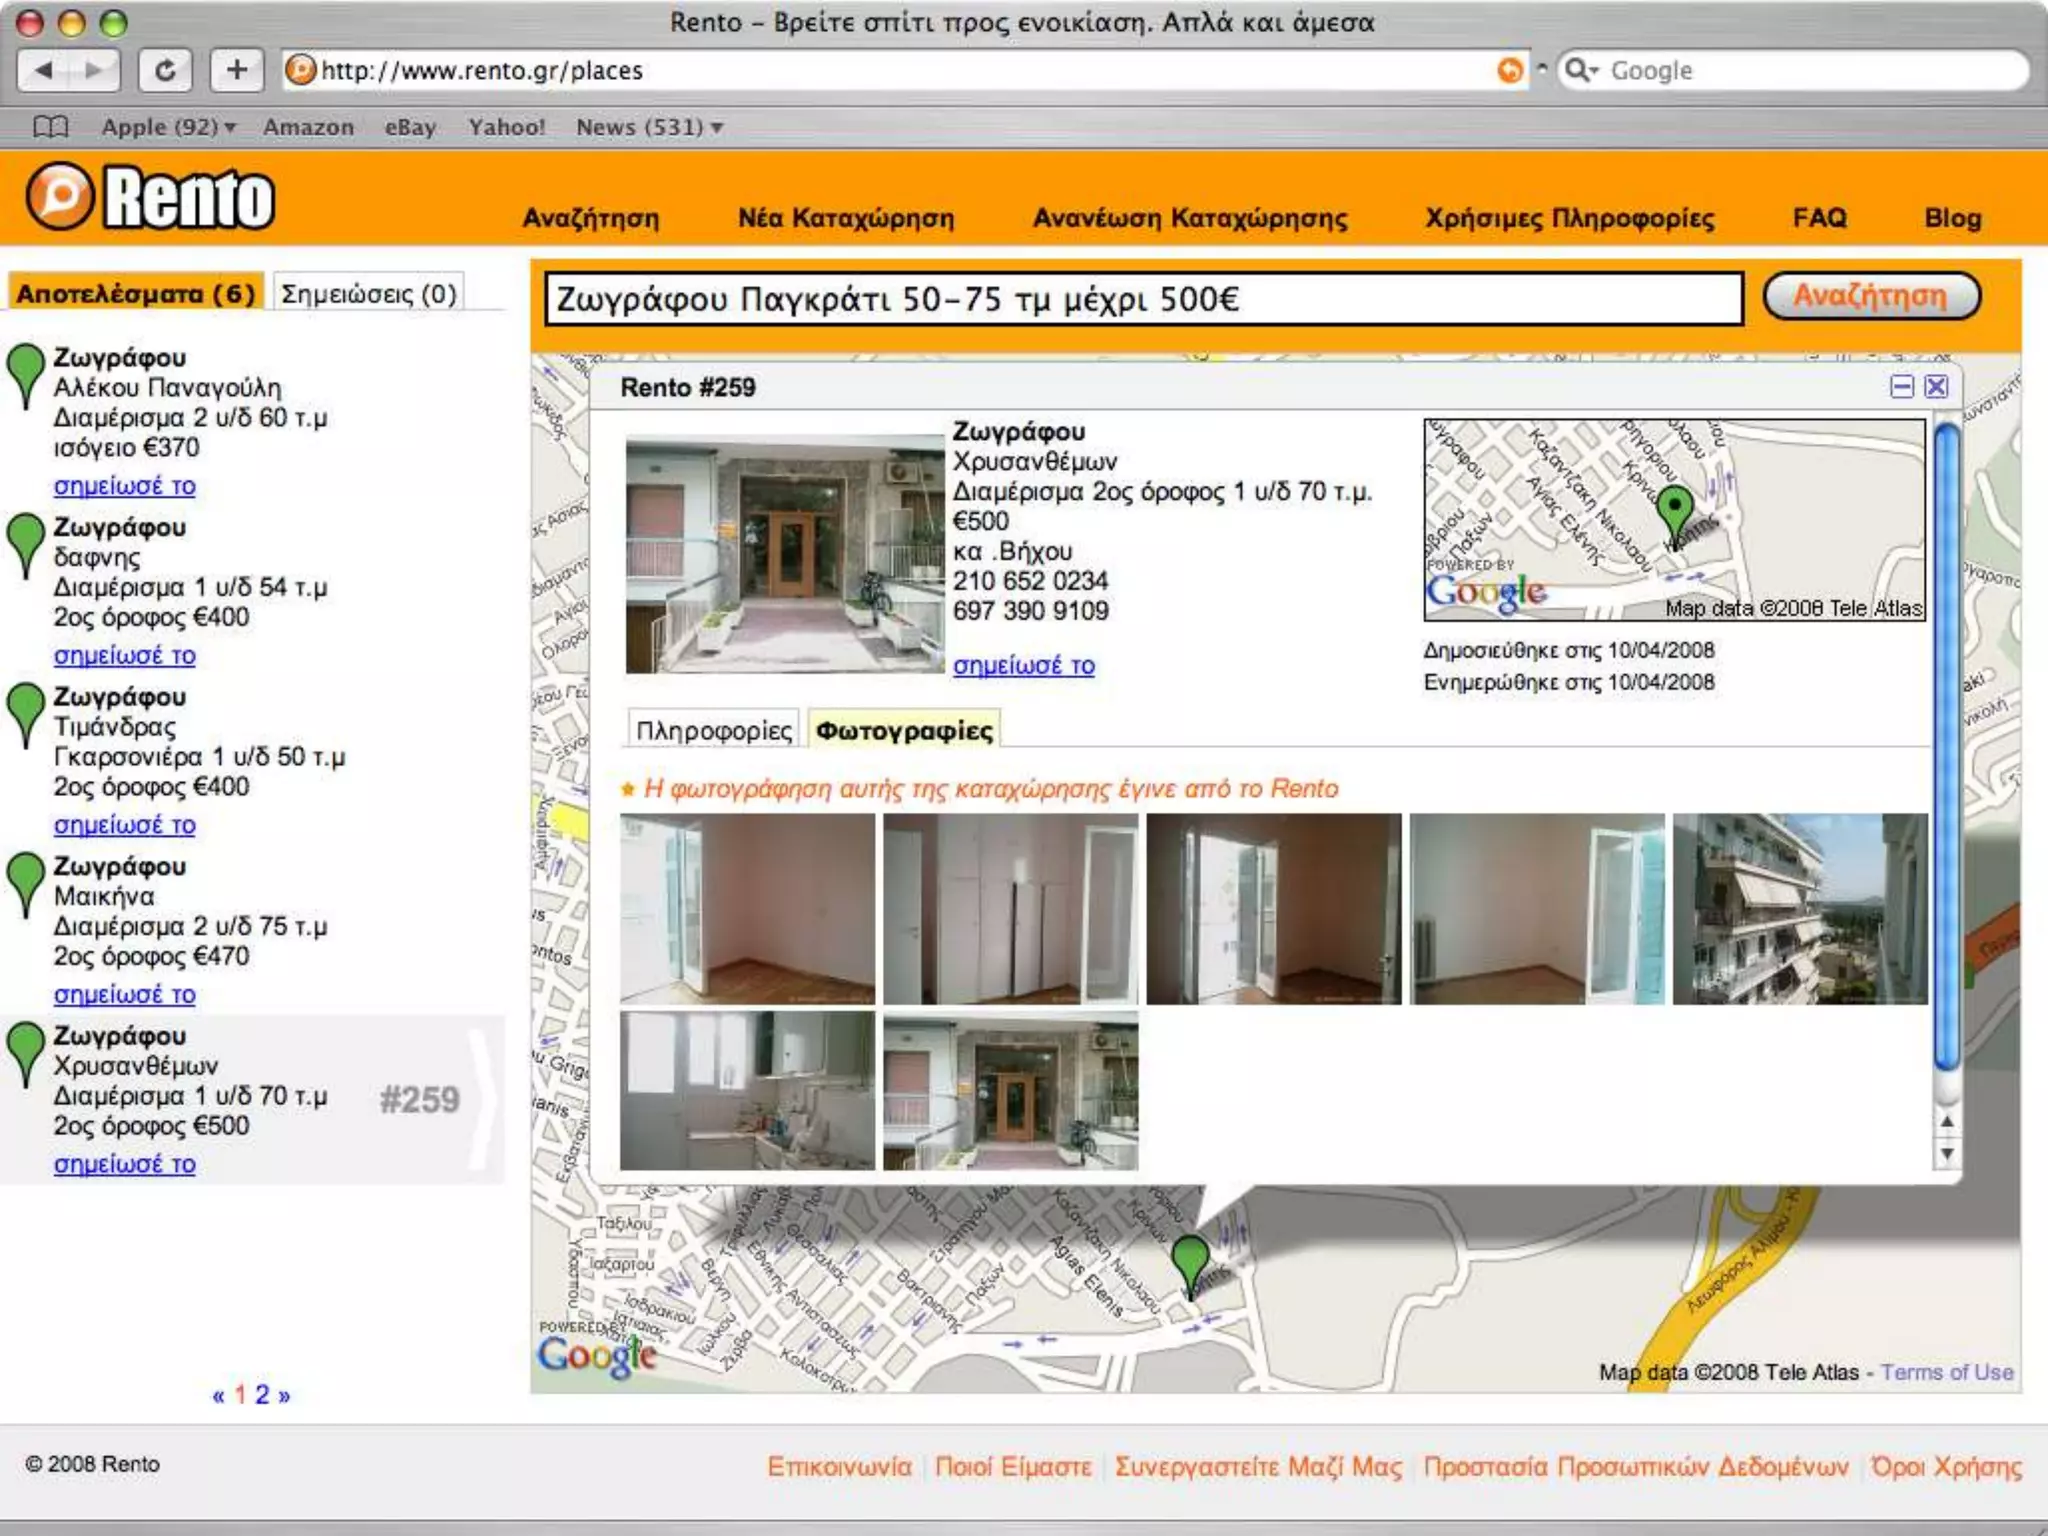Click the add bookmark plus icon

click(x=237, y=70)
